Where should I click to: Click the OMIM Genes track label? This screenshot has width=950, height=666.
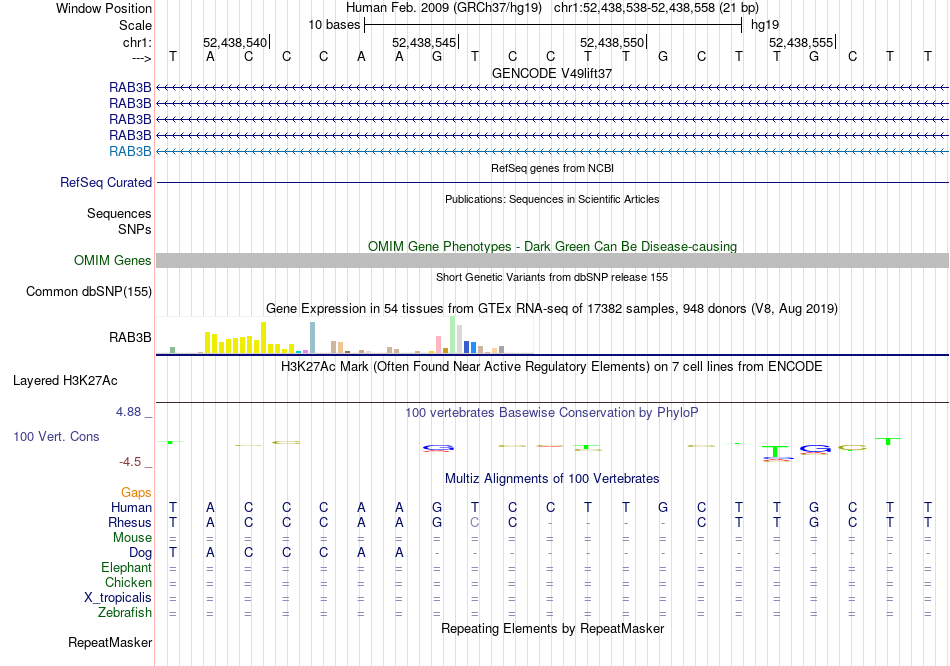tap(113, 261)
